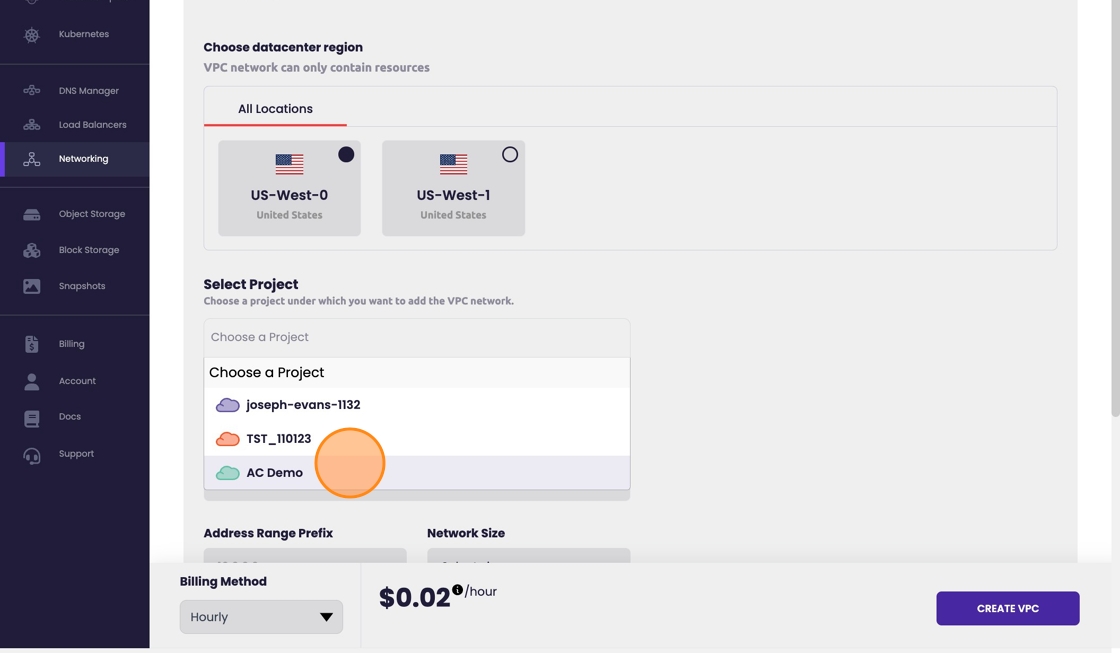Collapse the Choose a Project dropdown
Screen dimensions: 1120x653
416,337
